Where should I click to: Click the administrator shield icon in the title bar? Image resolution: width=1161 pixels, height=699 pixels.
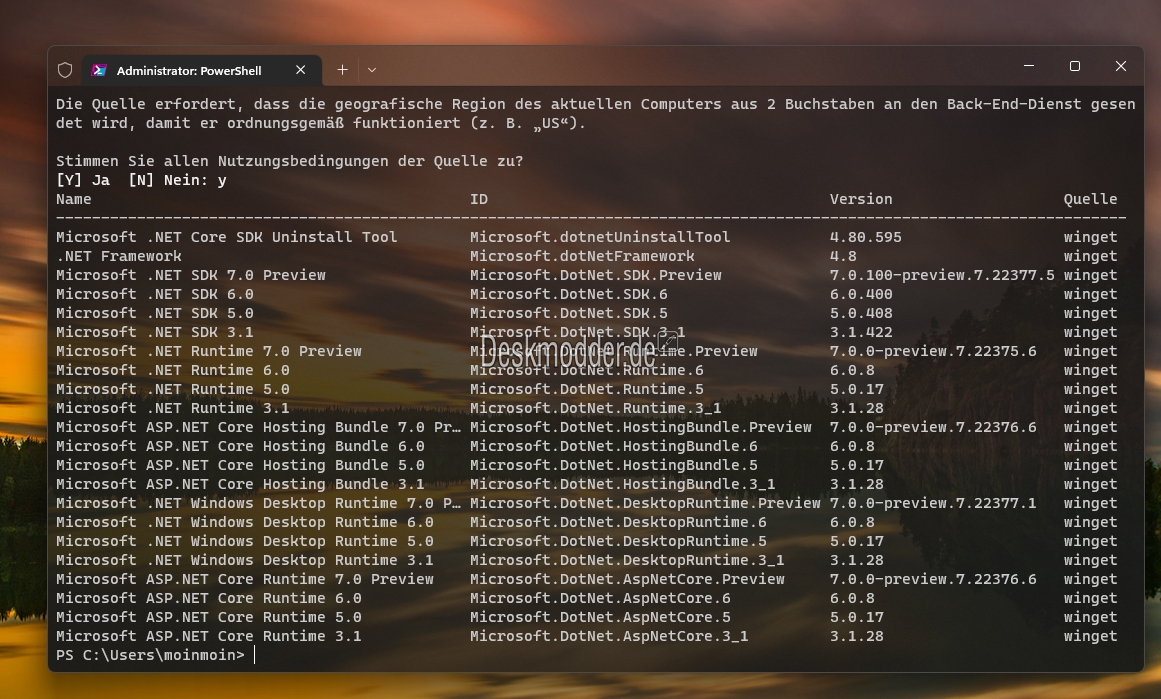click(x=65, y=70)
